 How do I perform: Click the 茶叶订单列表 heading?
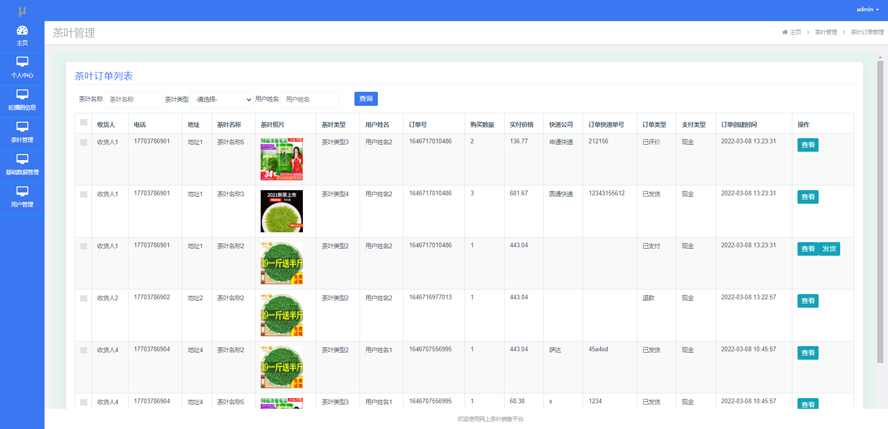tap(104, 76)
